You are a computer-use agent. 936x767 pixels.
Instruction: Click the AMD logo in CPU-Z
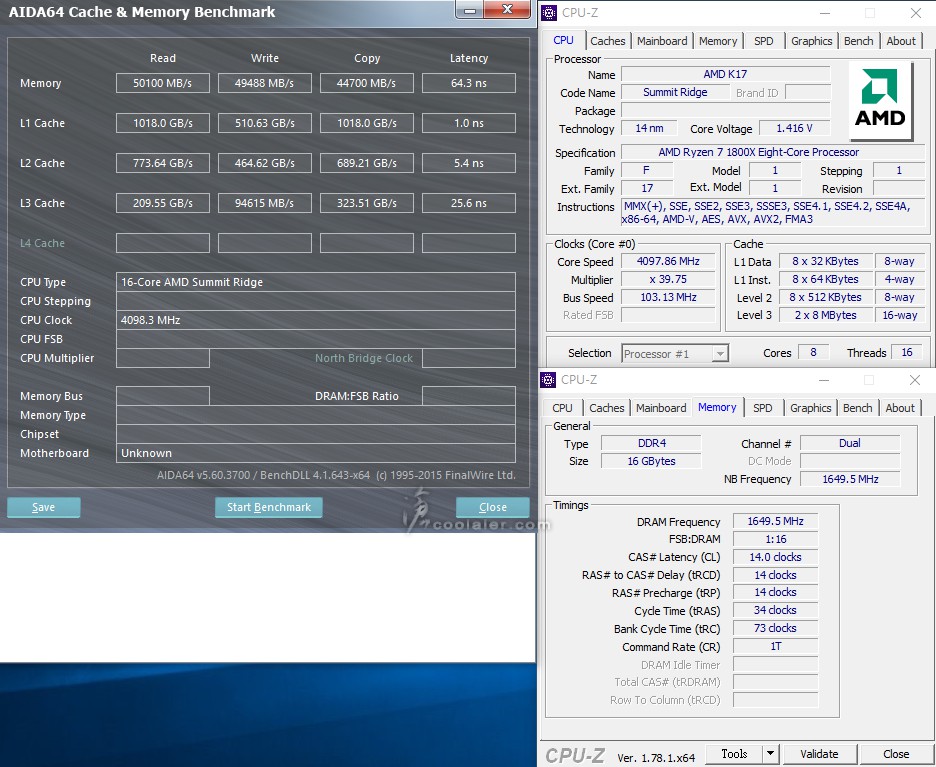click(880, 100)
